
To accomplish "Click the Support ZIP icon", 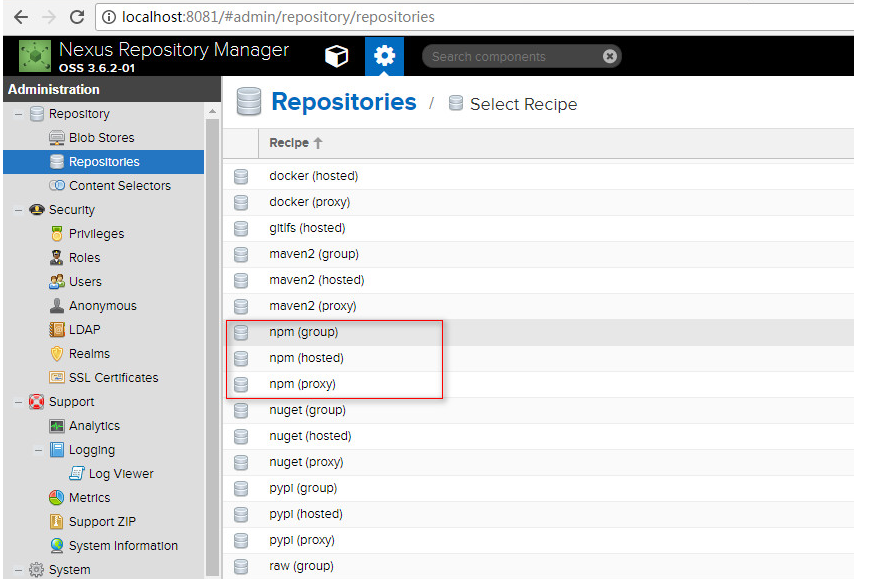I will point(56,521).
